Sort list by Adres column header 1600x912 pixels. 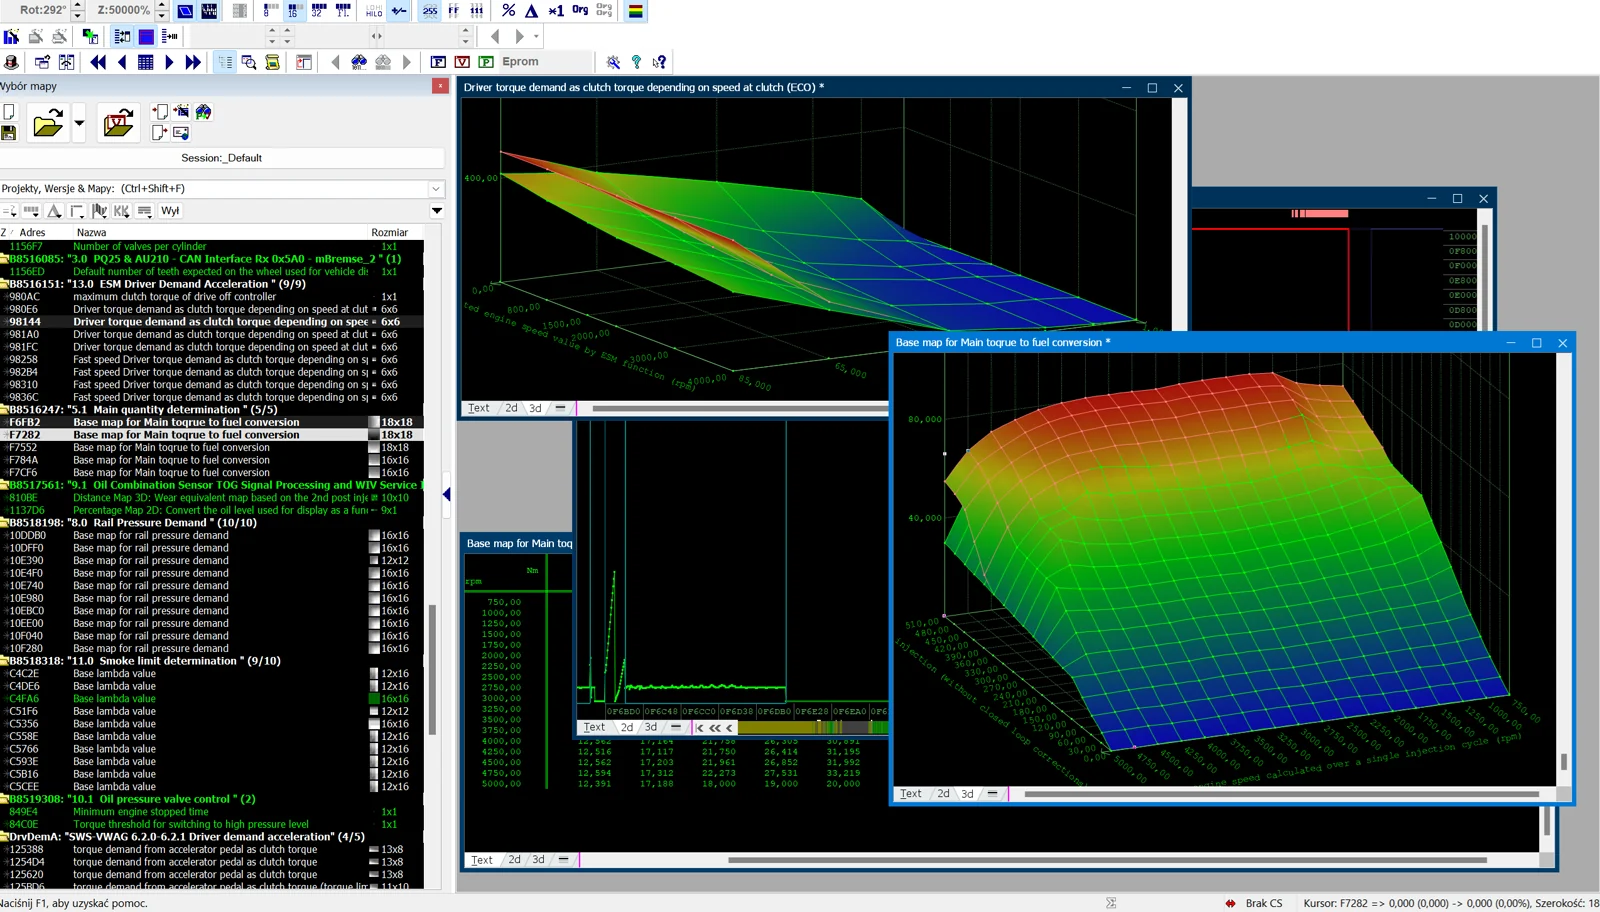[32, 232]
